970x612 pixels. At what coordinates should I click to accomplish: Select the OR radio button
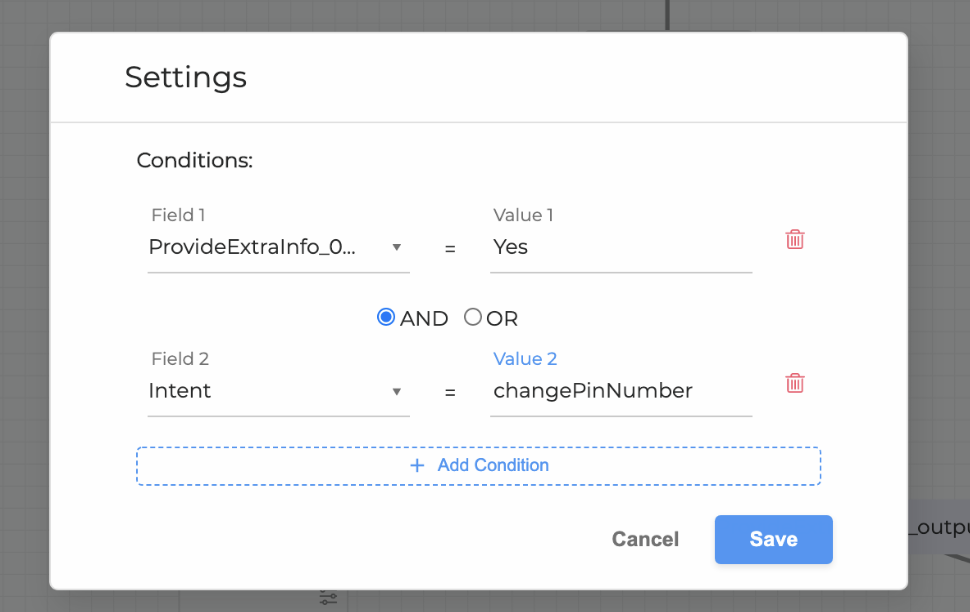[x=473, y=317]
